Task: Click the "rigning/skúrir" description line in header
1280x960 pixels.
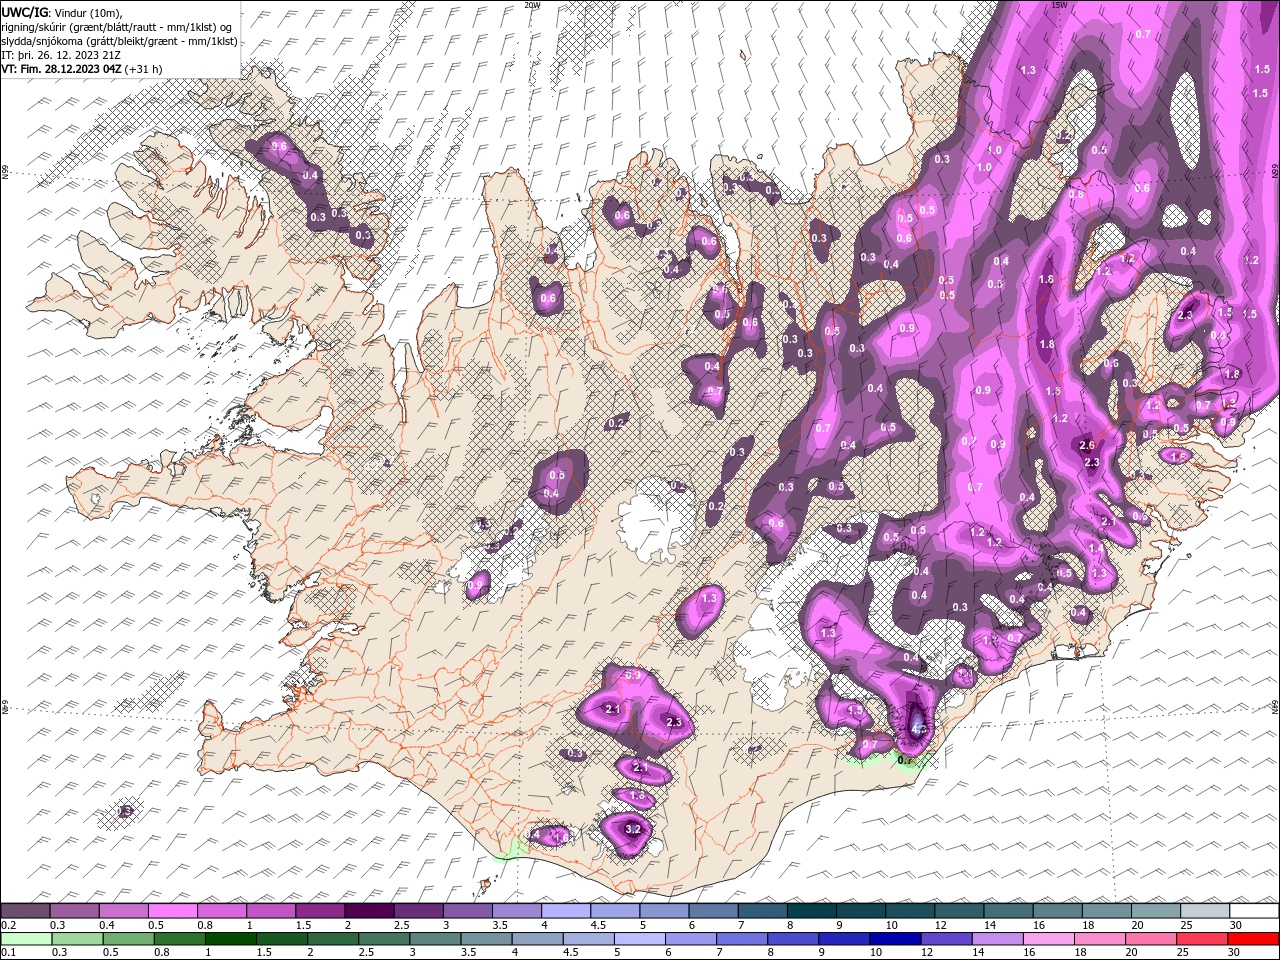Action: [x=117, y=27]
